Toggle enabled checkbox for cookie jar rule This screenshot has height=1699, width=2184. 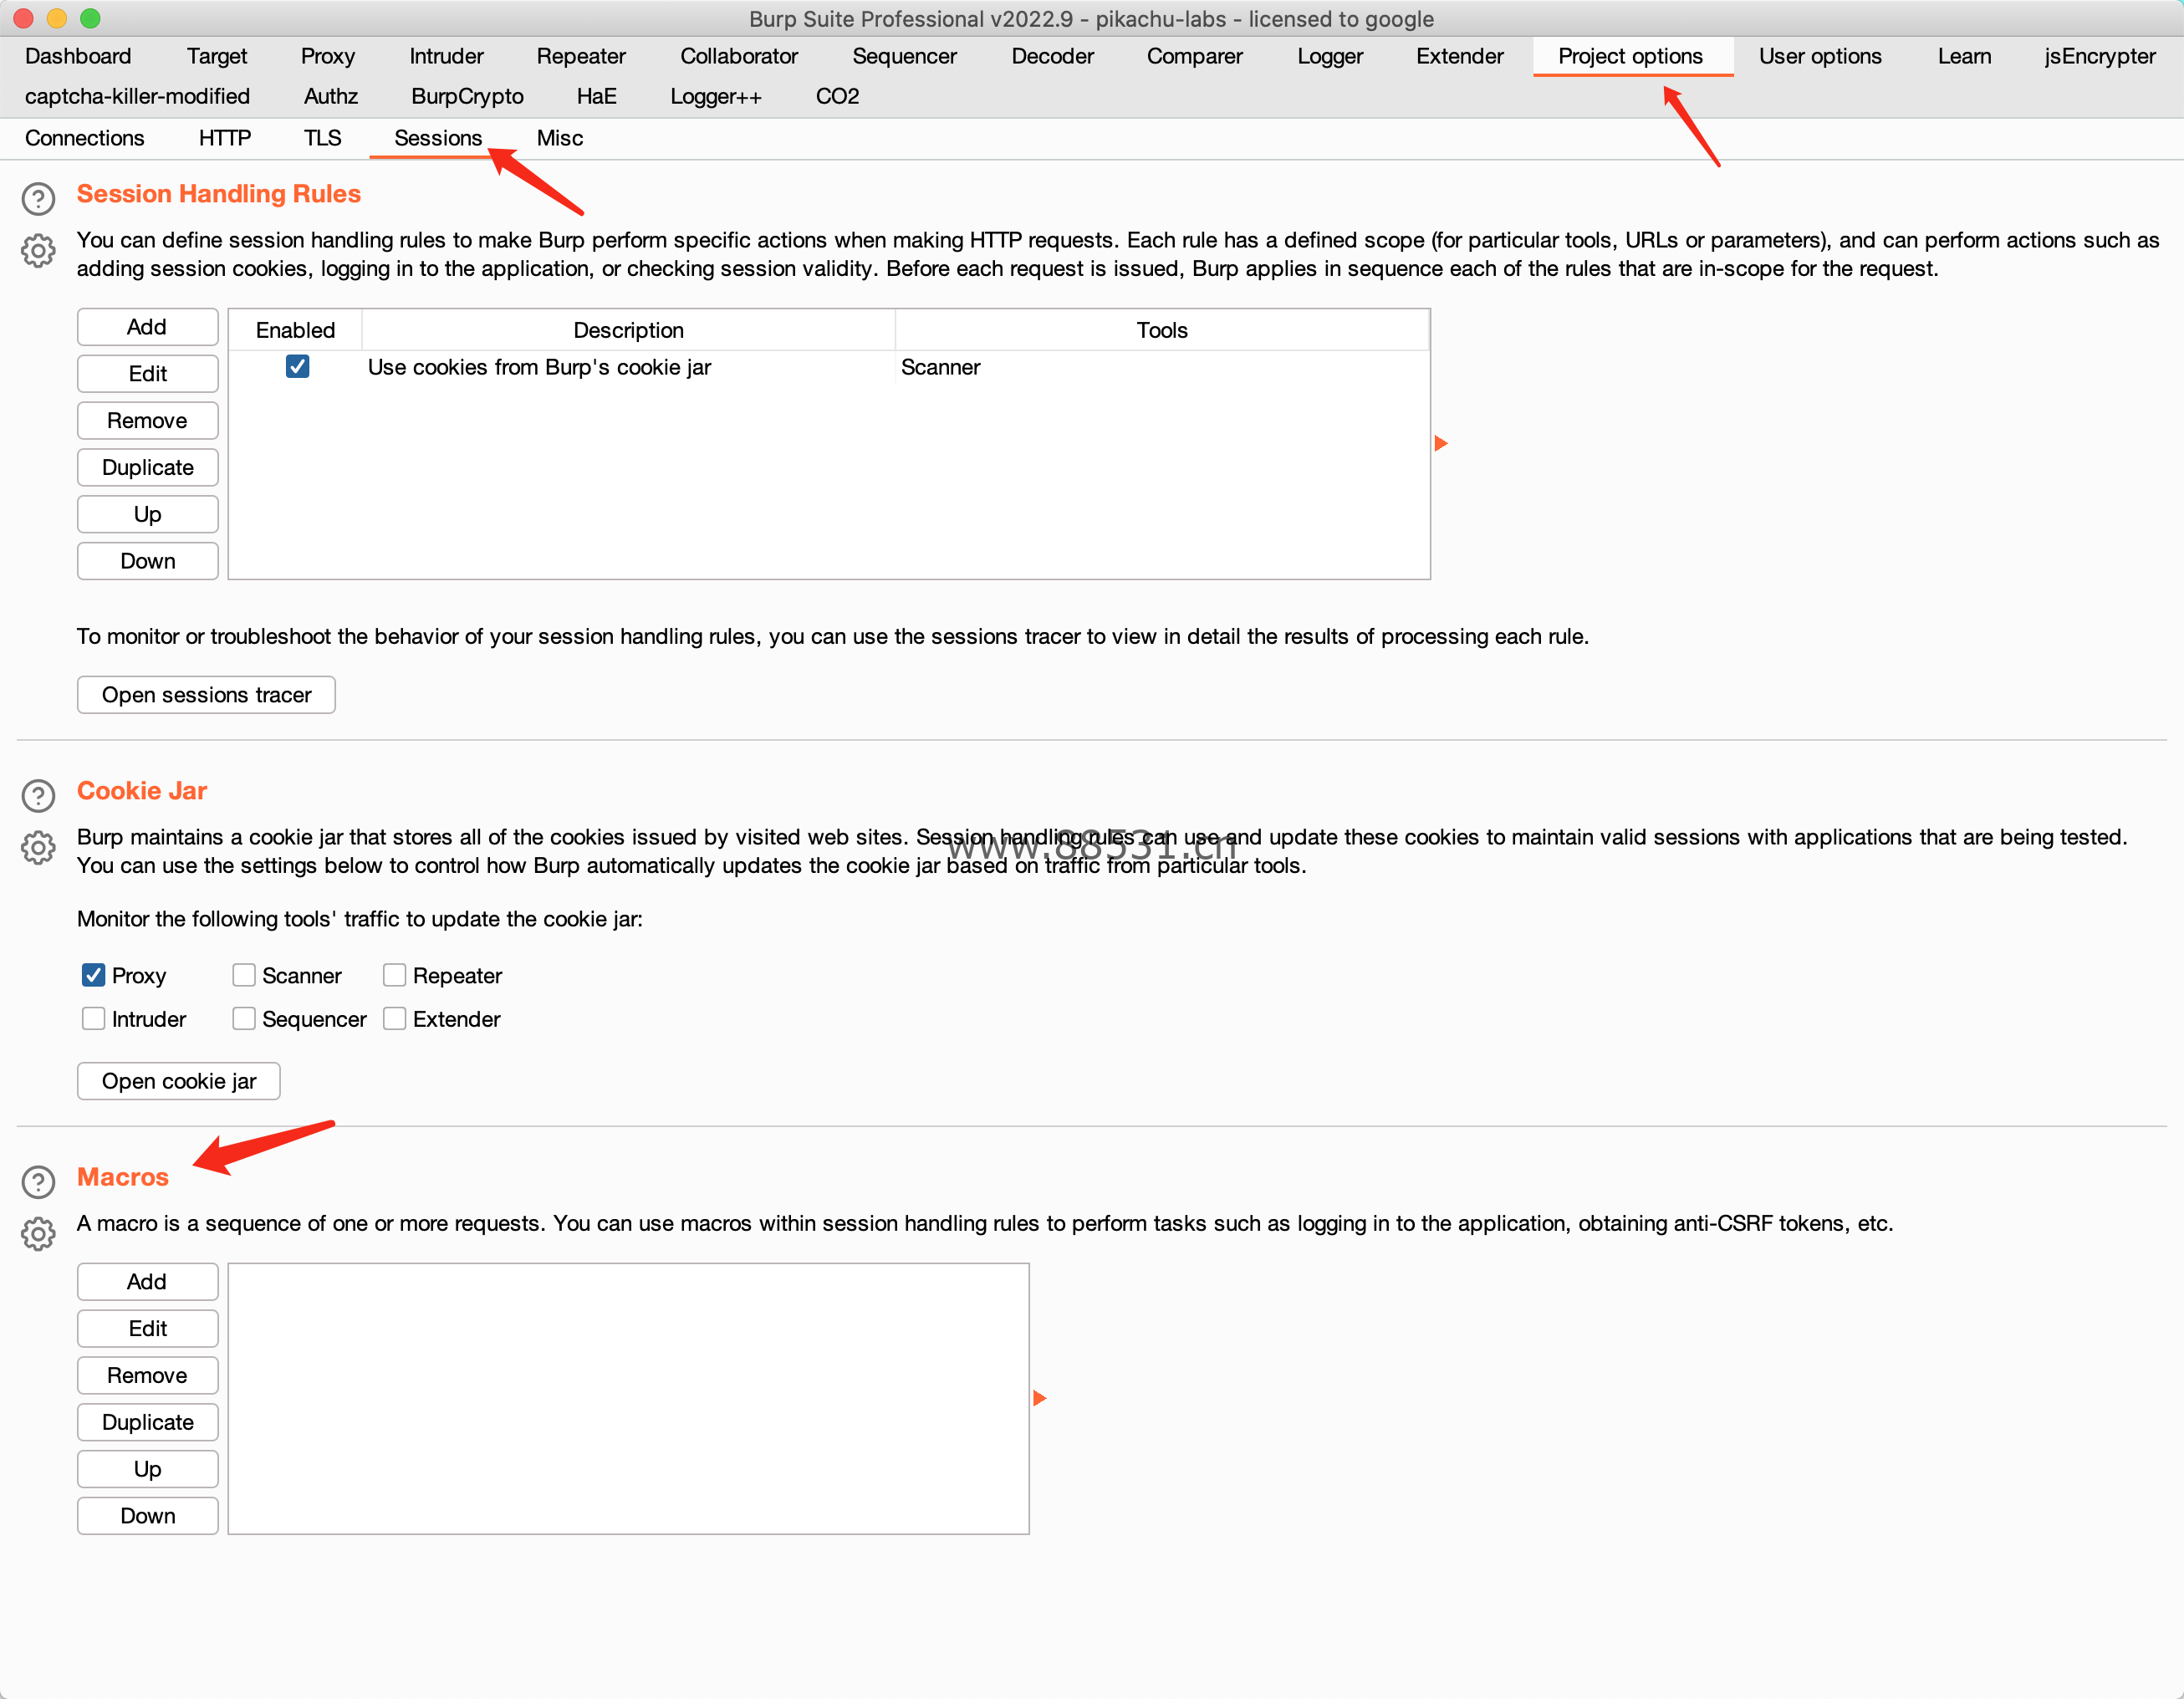(x=297, y=367)
